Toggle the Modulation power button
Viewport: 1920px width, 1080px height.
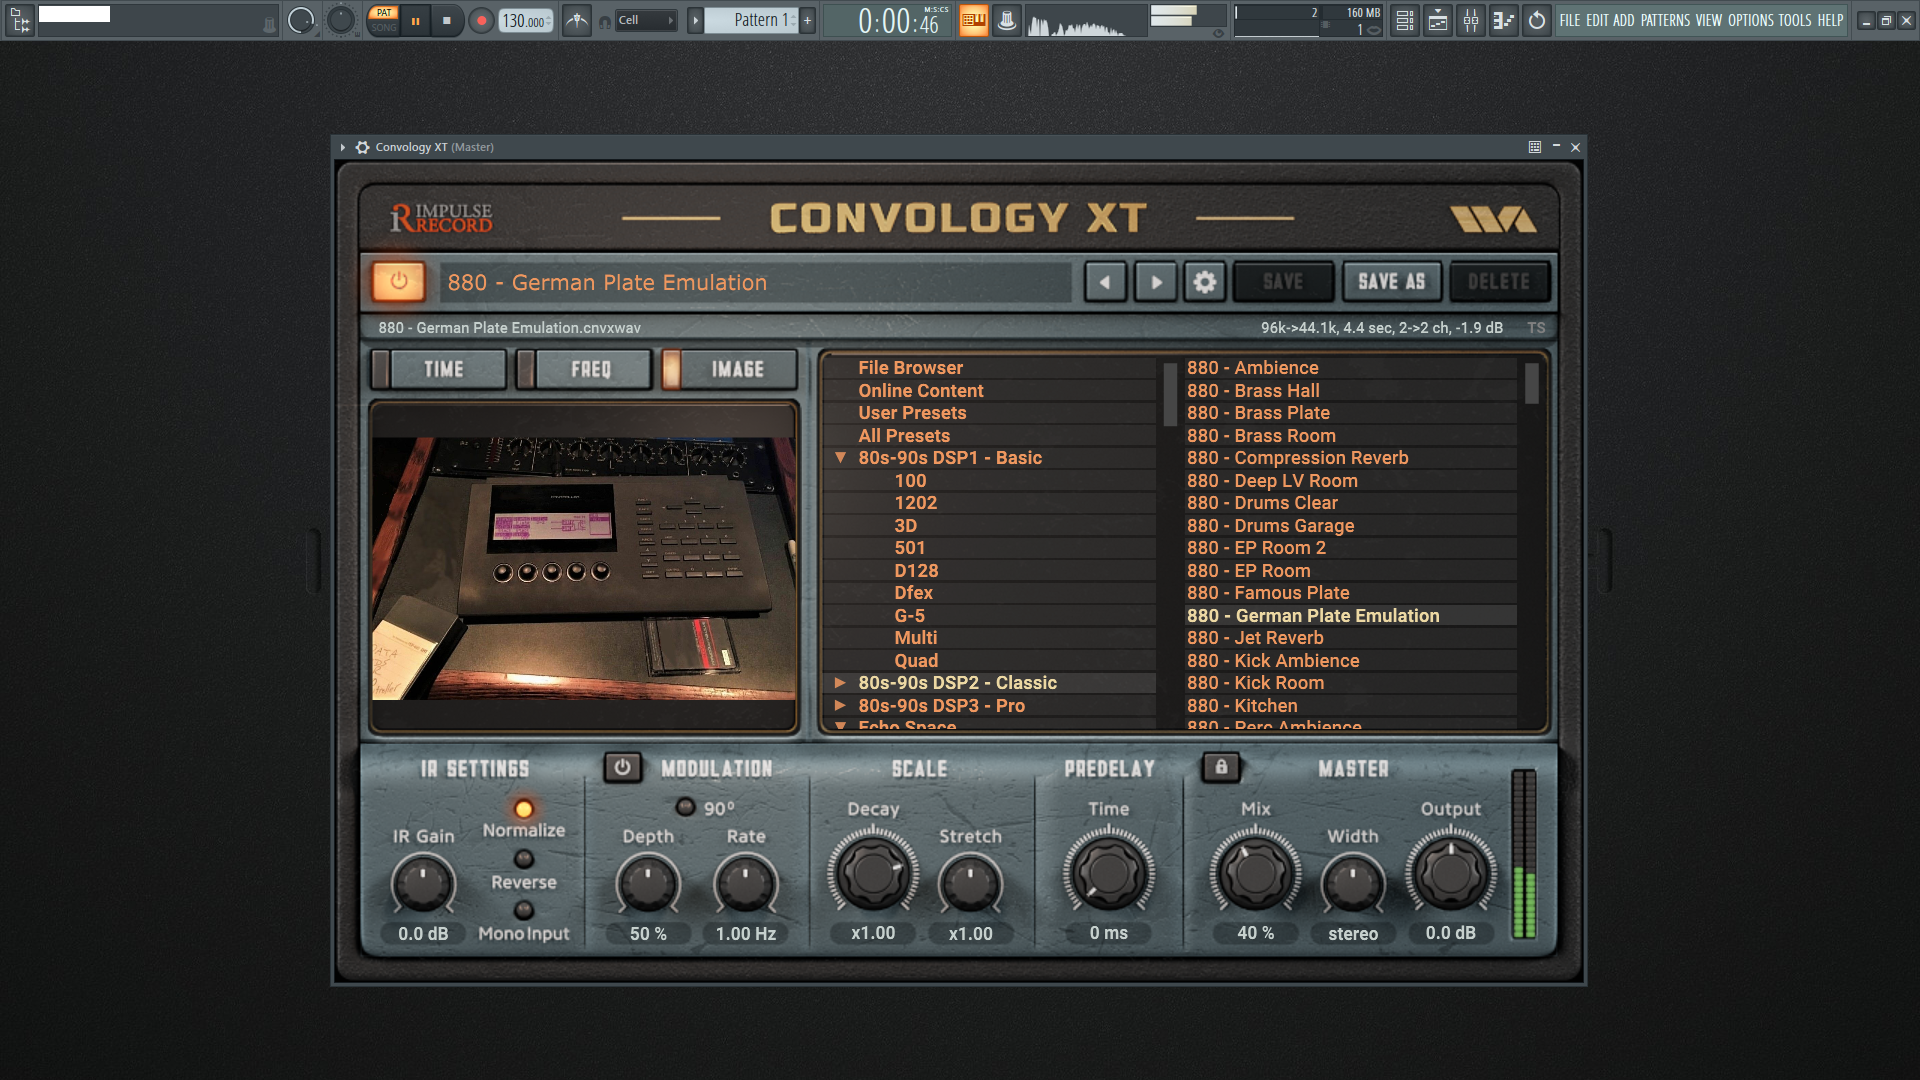(622, 768)
